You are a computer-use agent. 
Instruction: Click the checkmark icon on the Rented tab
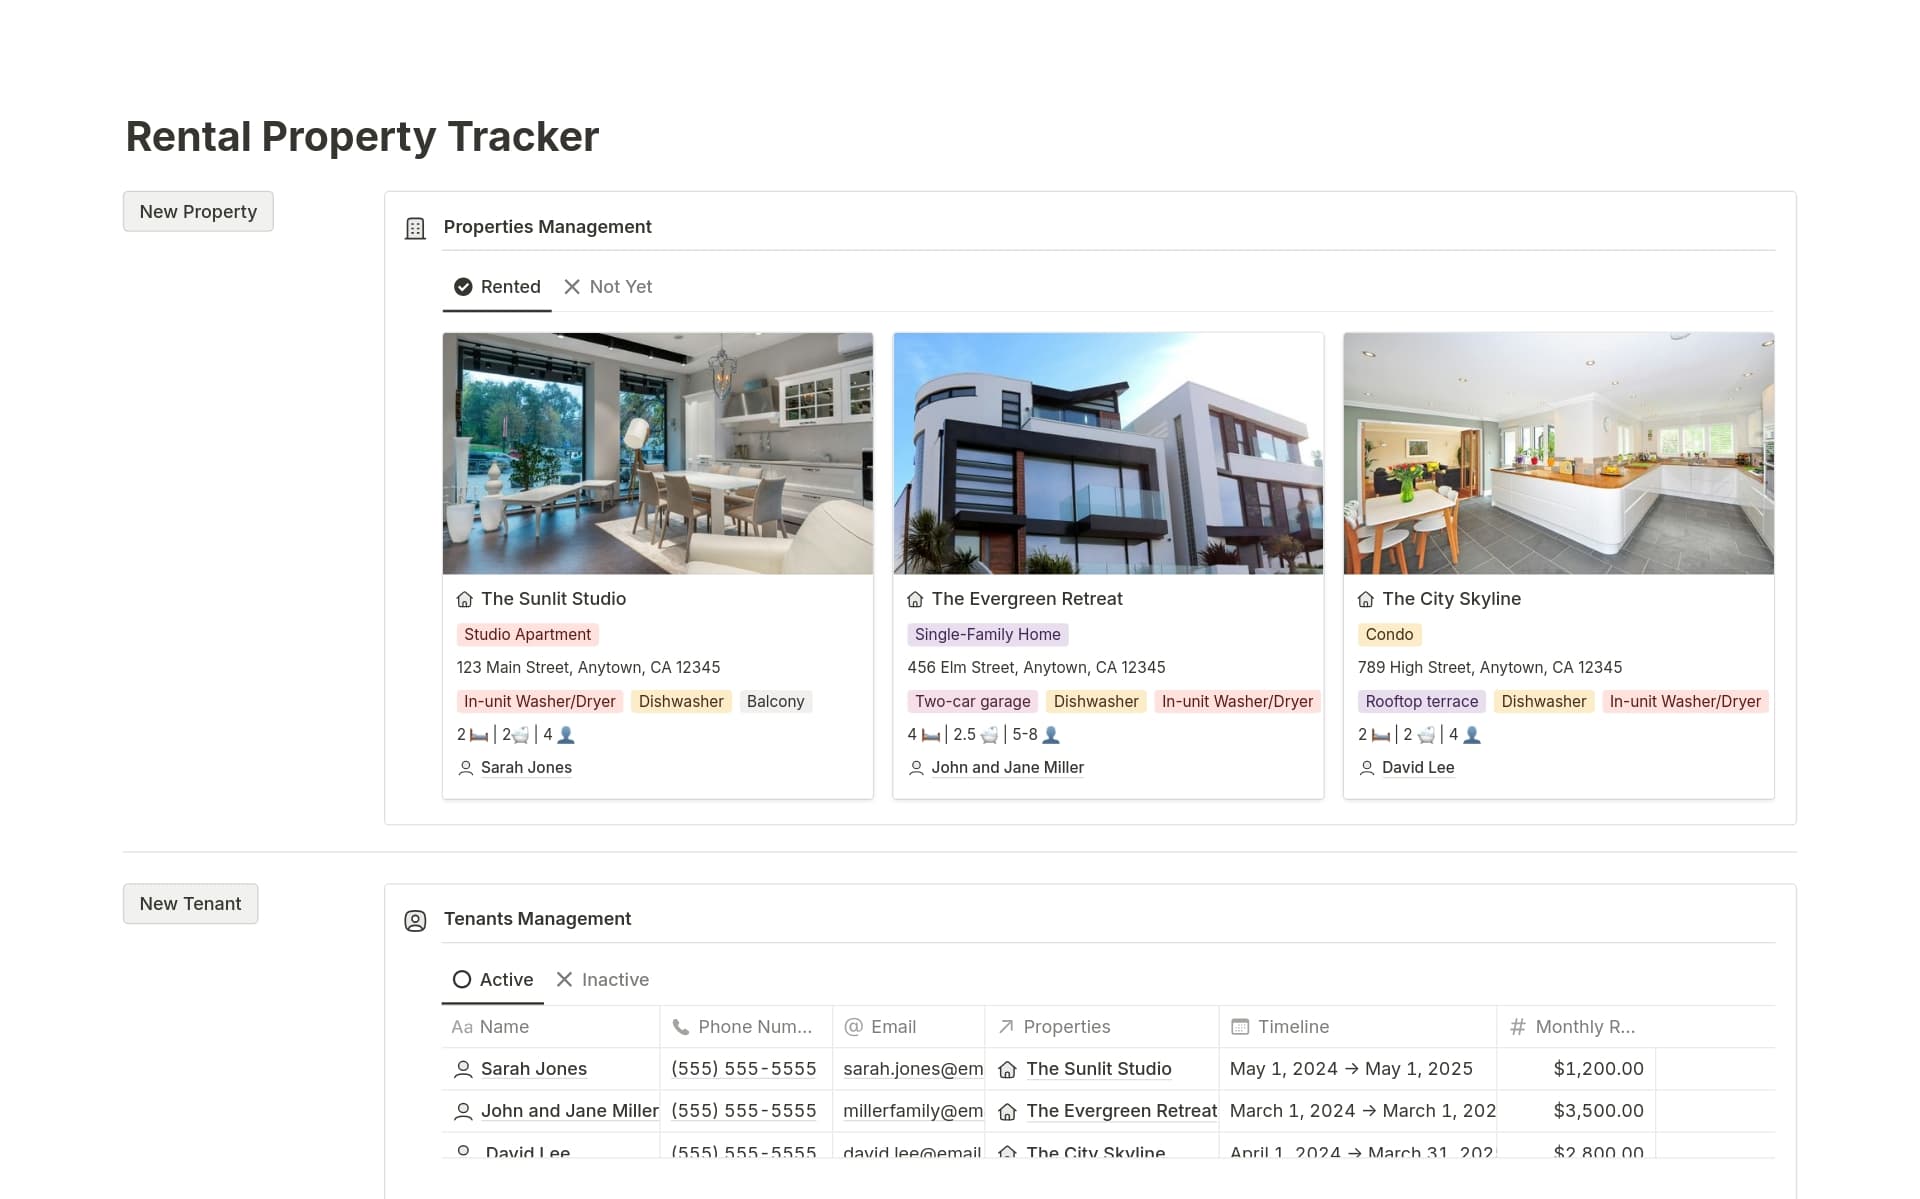coord(463,287)
